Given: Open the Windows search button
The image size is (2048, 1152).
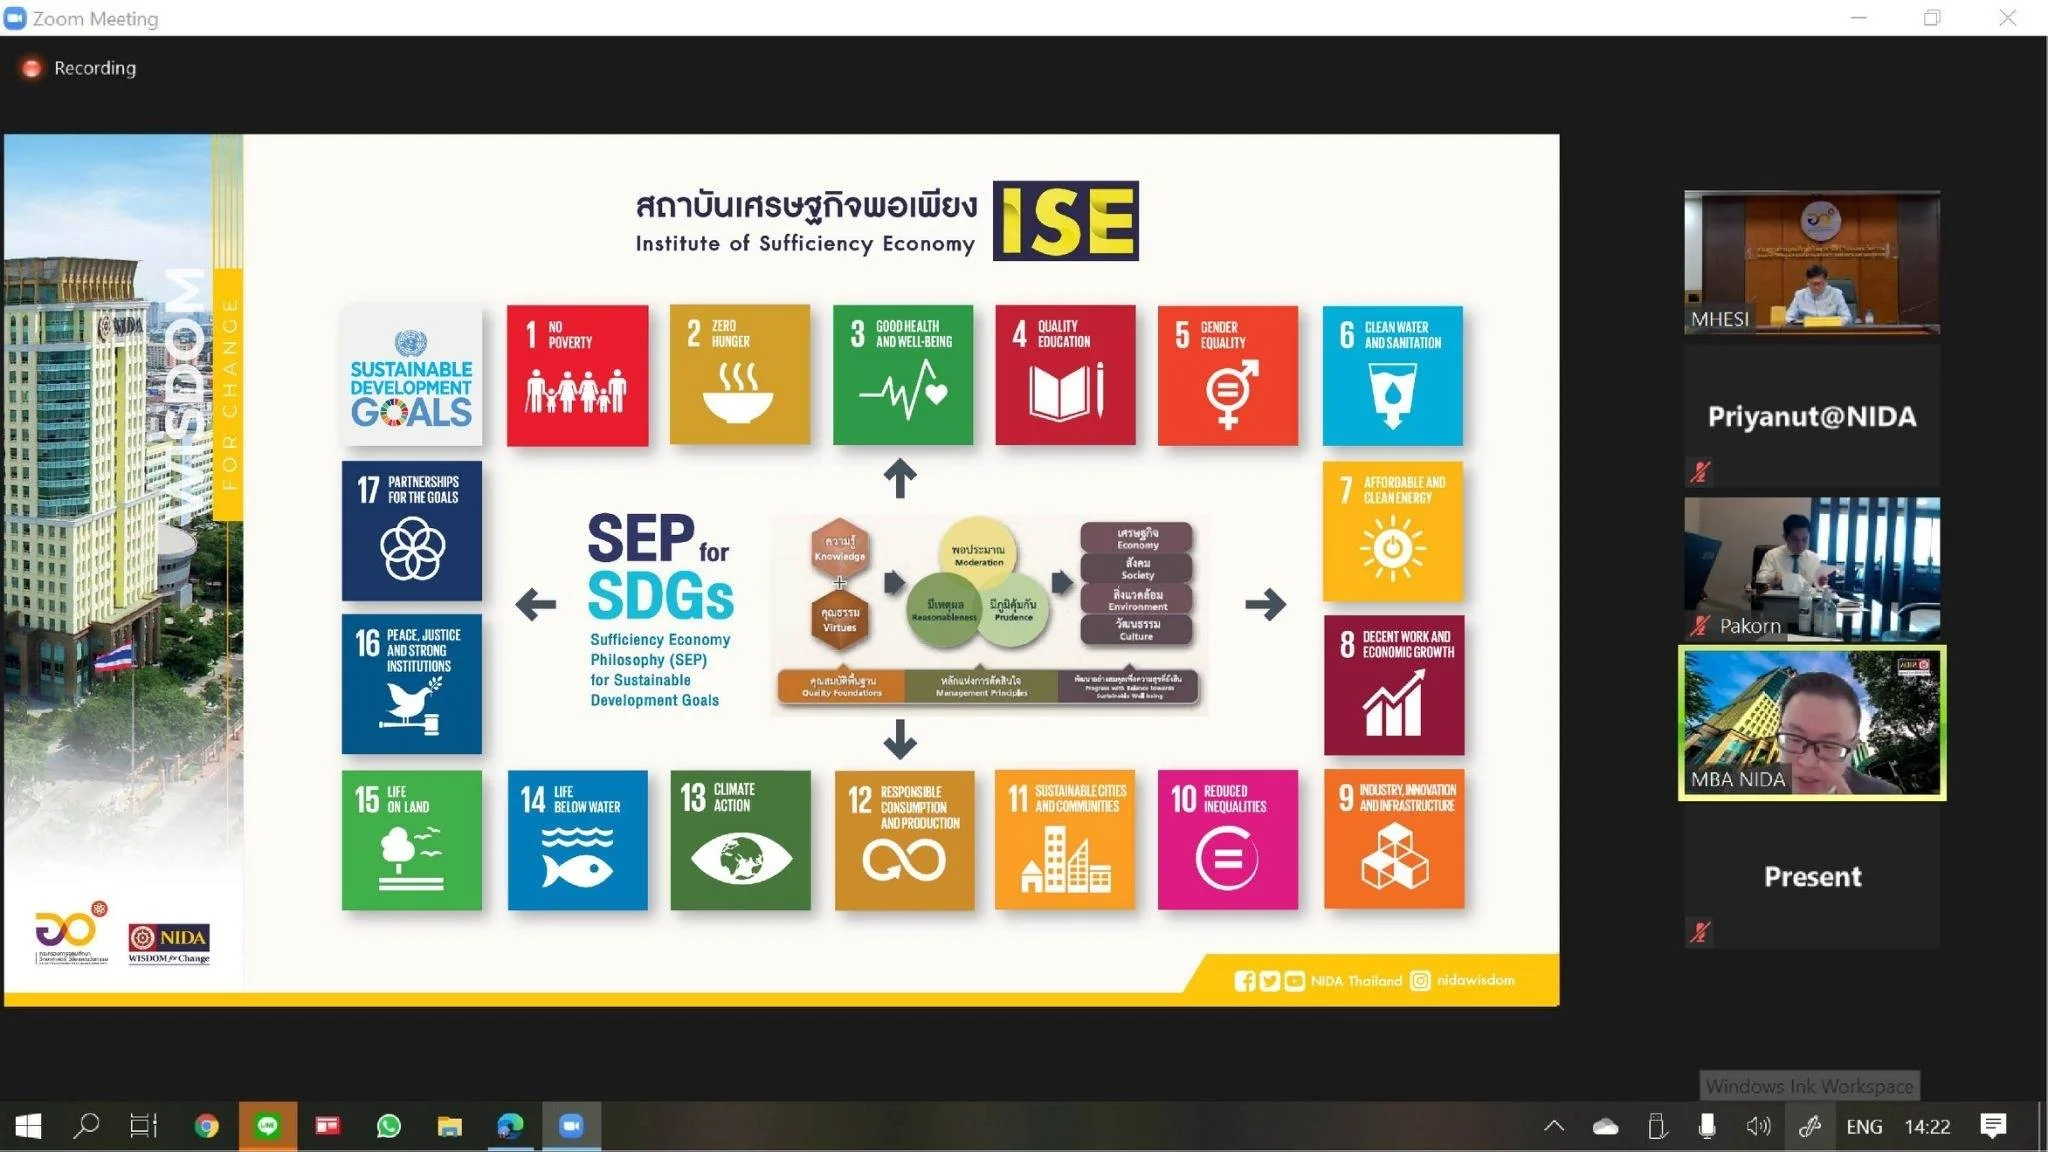Looking at the screenshot, I should click(x=87, y=1126).
